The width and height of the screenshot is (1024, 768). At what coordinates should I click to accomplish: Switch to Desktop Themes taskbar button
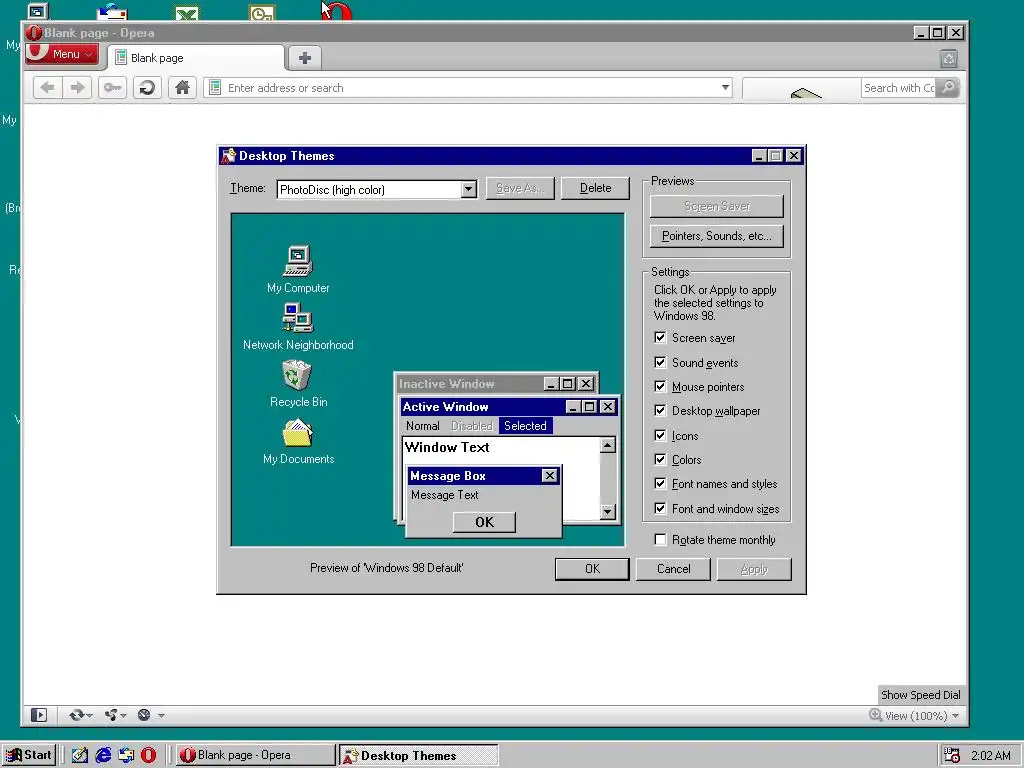pyautogui.click(x=419, y=755)
